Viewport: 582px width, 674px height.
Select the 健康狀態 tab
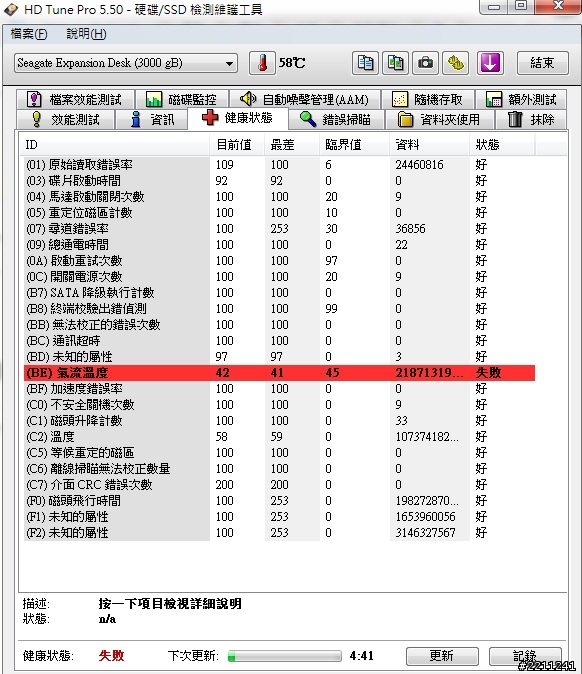point(238,118)
